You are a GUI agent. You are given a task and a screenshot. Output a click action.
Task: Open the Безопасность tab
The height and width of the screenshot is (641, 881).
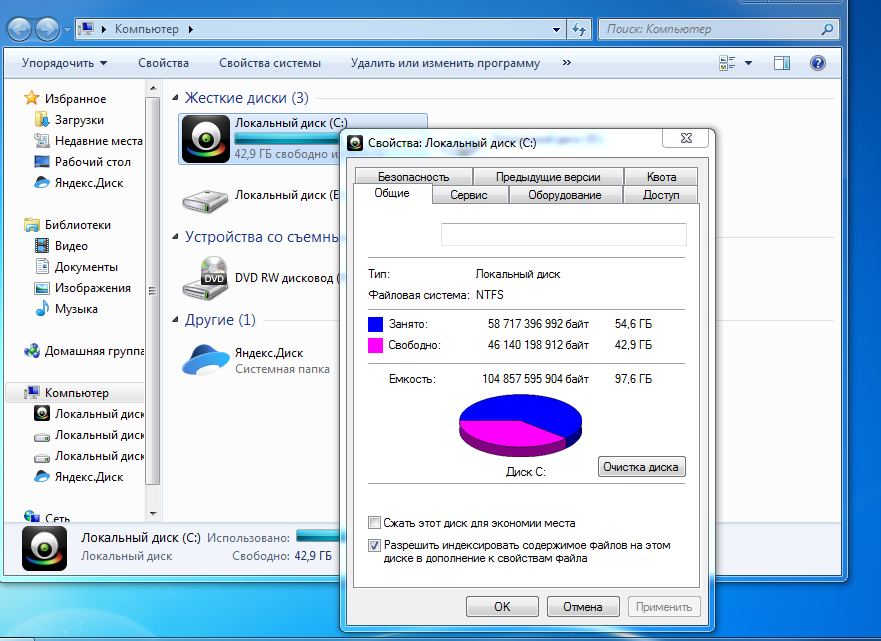point(413,177)
